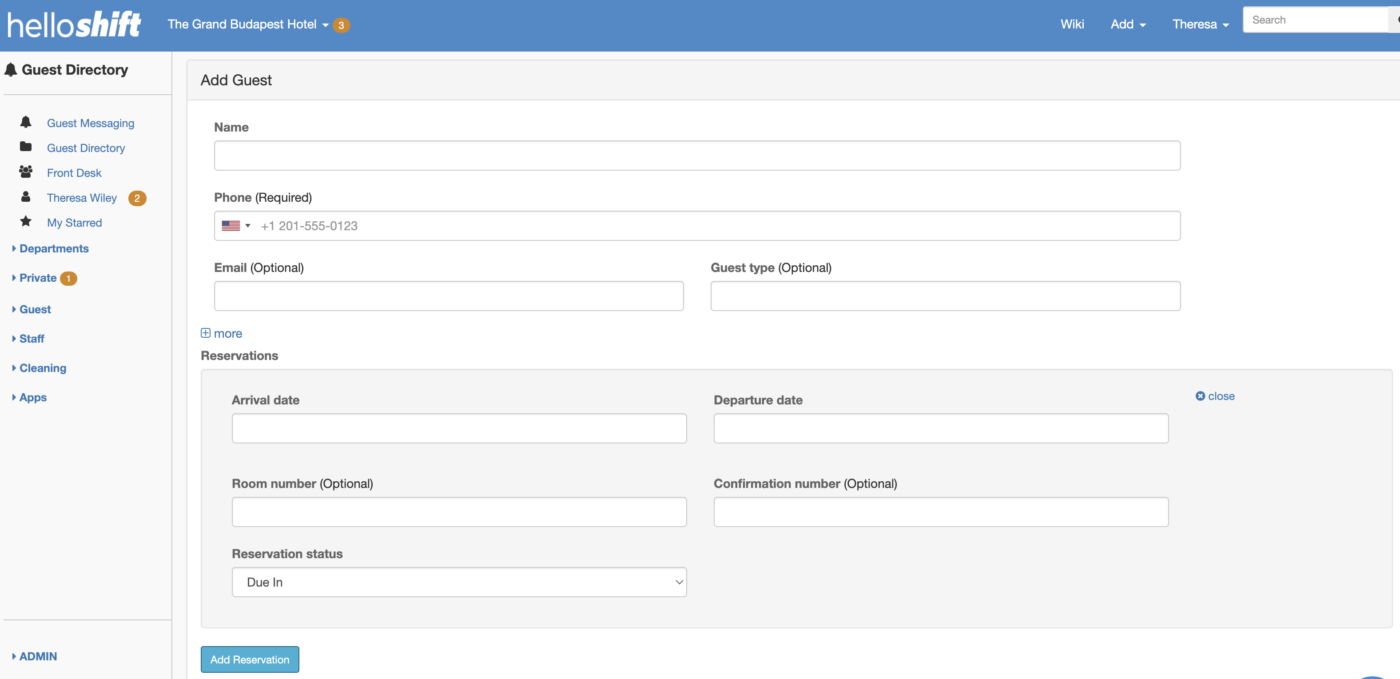The width and height of the screenshot is (1400, 679).
Task: Click the orange 1 badge next to Private
Action: pyautogui.click(x=68, y=278)
